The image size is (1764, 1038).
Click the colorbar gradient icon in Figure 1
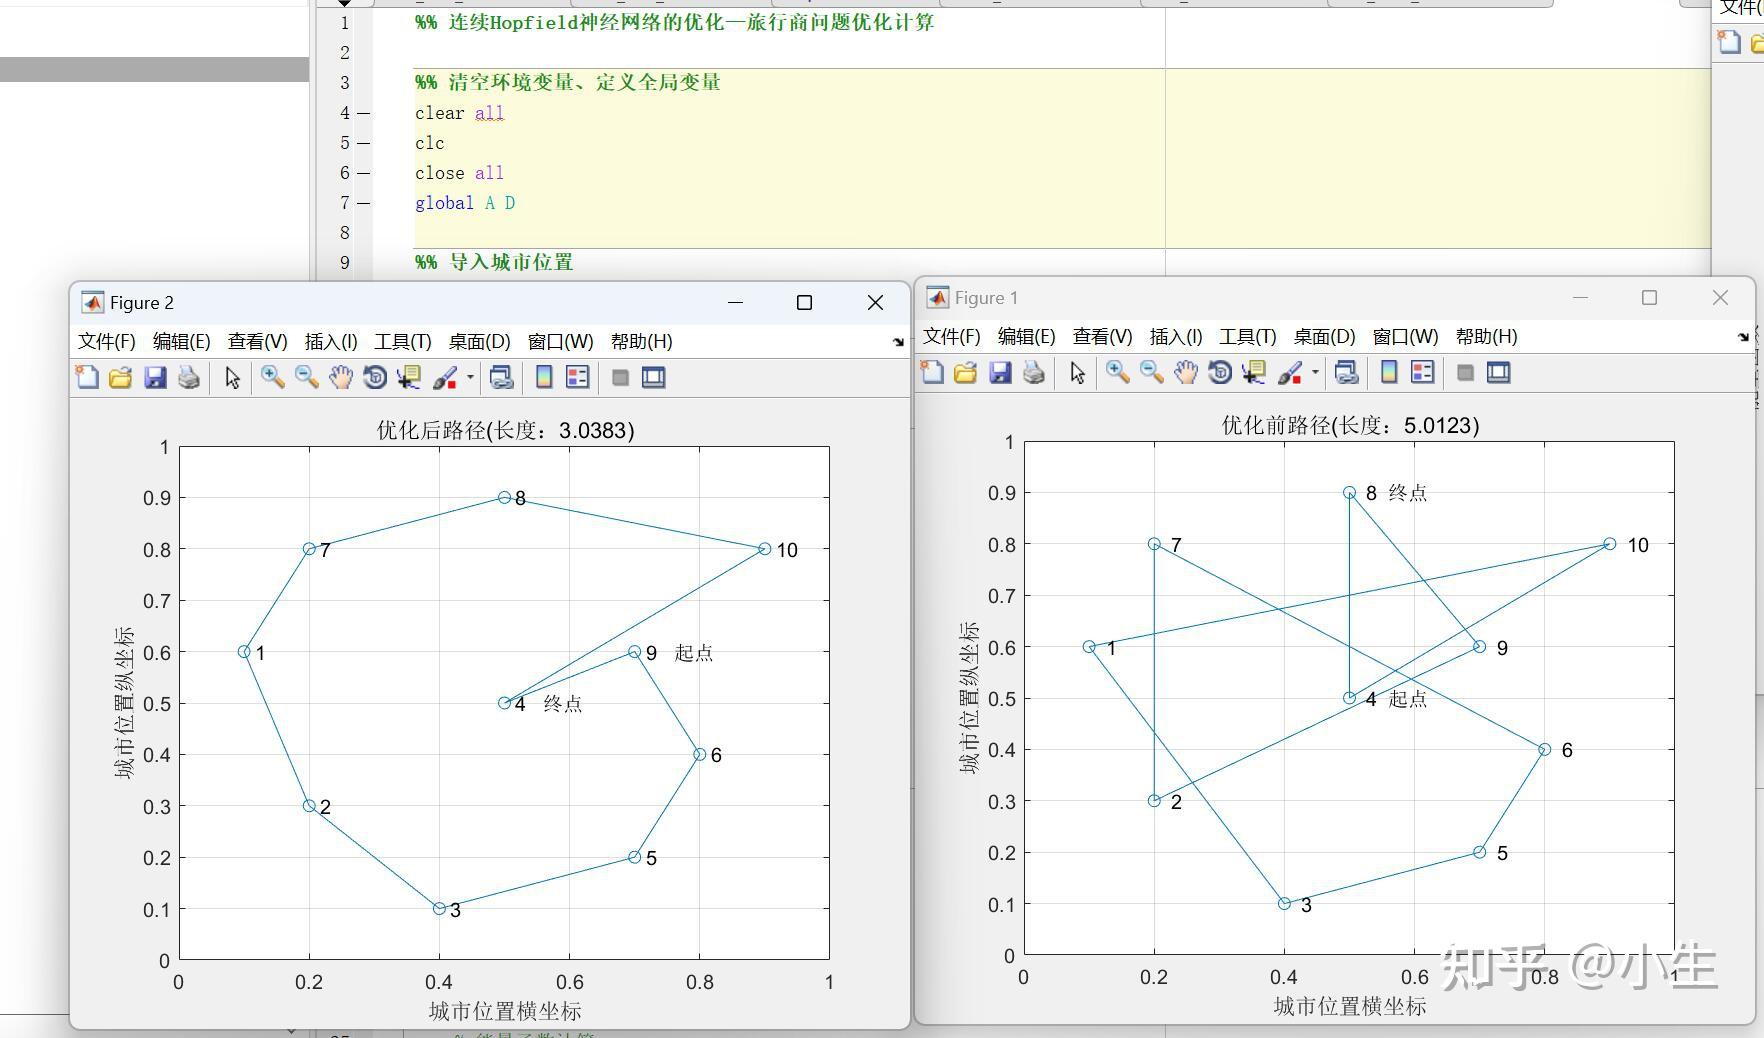point(1389,372)
